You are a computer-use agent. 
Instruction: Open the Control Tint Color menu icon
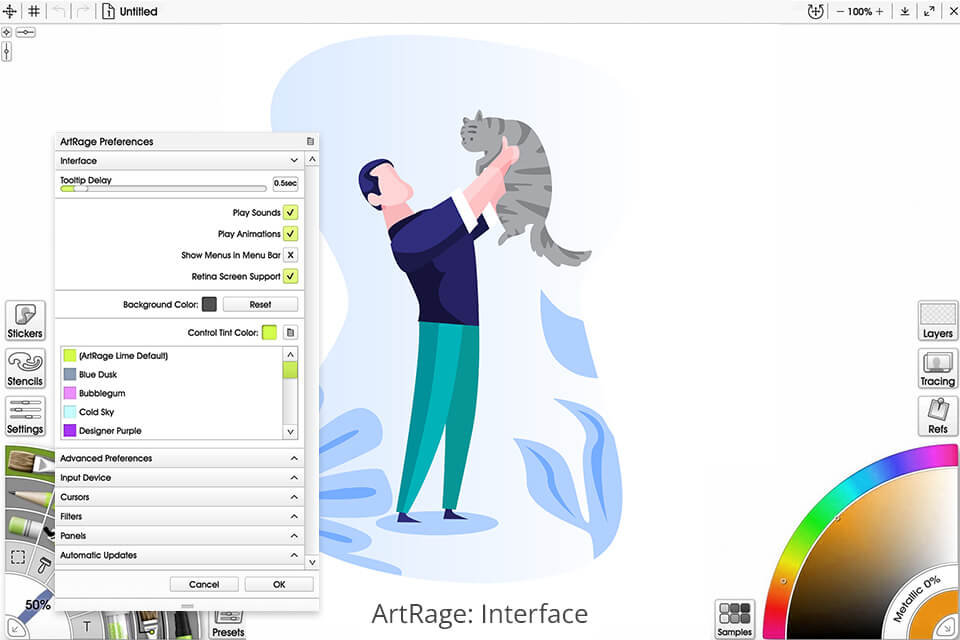point(291,333)
